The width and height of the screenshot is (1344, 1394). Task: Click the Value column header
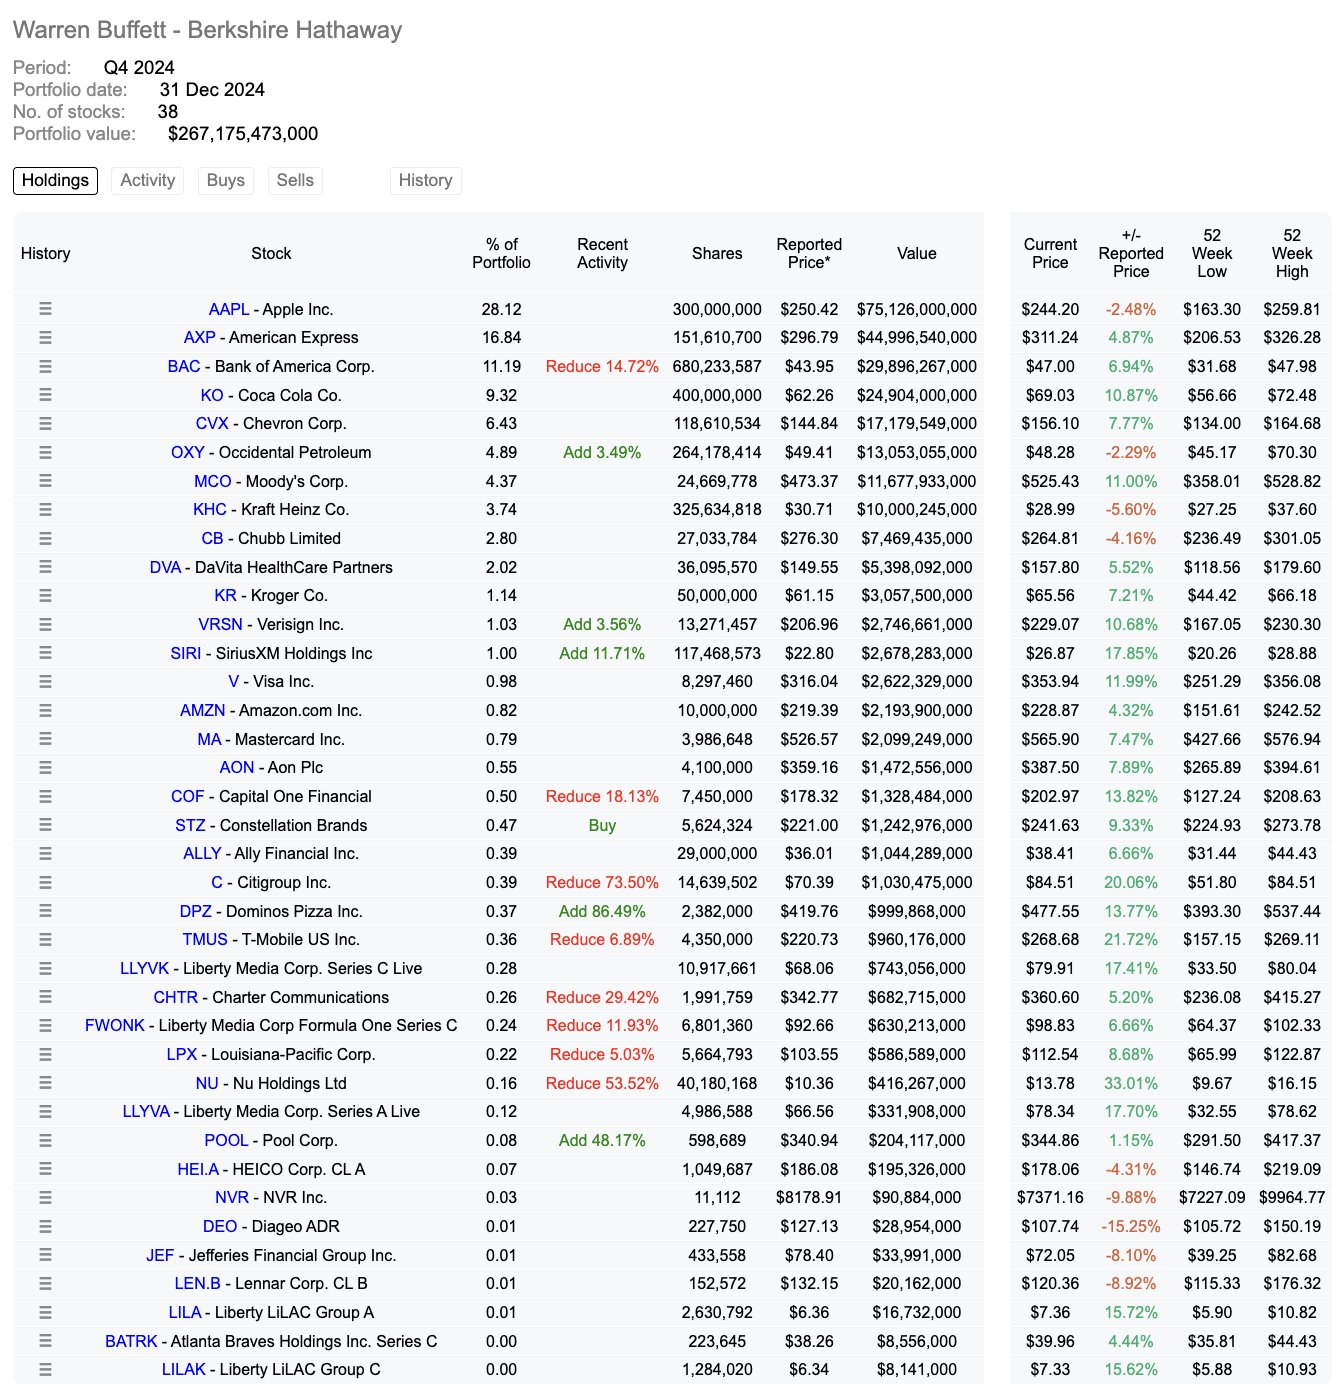917,254
